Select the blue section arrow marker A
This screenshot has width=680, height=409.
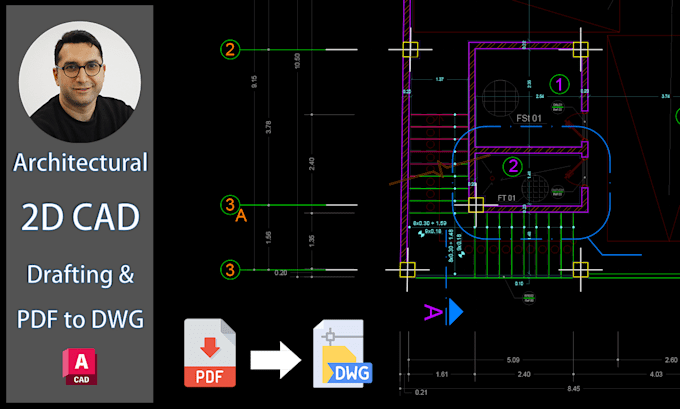454,311
